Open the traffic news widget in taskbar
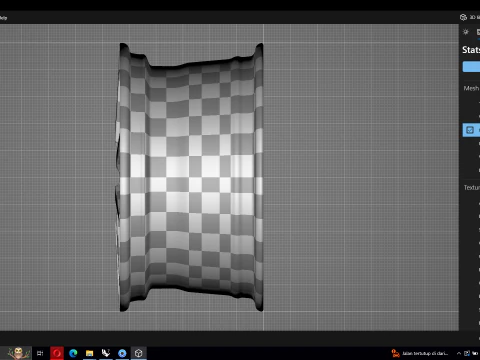The image size is (480, 360). 420,353
